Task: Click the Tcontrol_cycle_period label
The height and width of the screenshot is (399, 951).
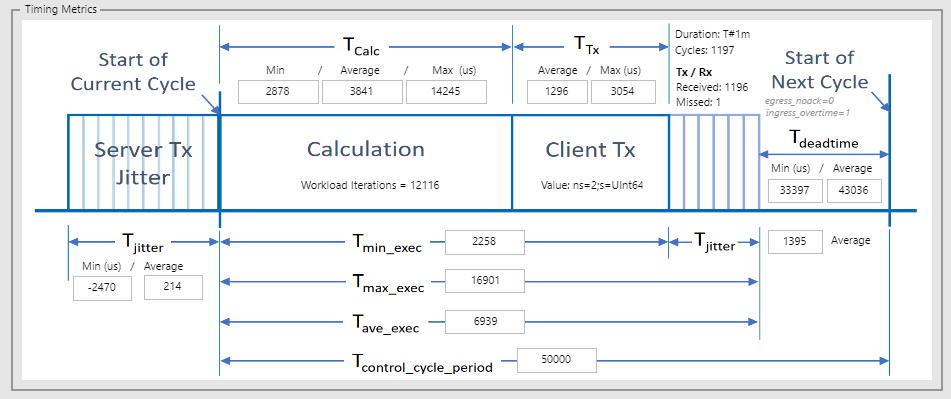Action: point(423,363)
